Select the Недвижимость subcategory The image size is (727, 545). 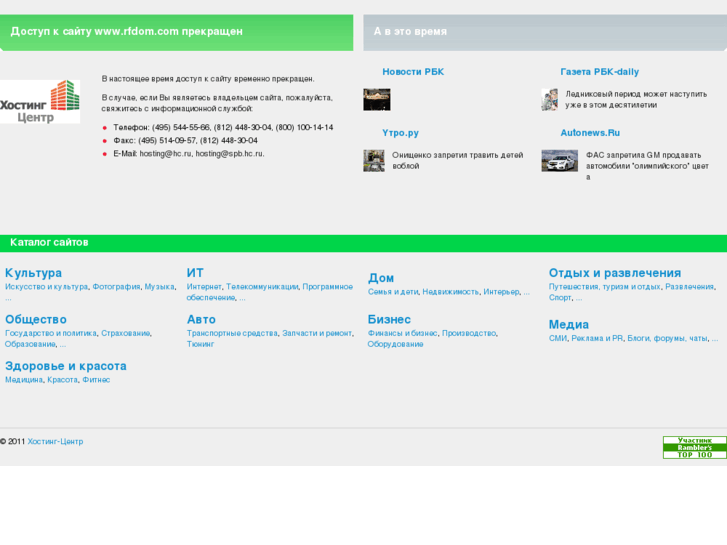(x=451, y=292)
